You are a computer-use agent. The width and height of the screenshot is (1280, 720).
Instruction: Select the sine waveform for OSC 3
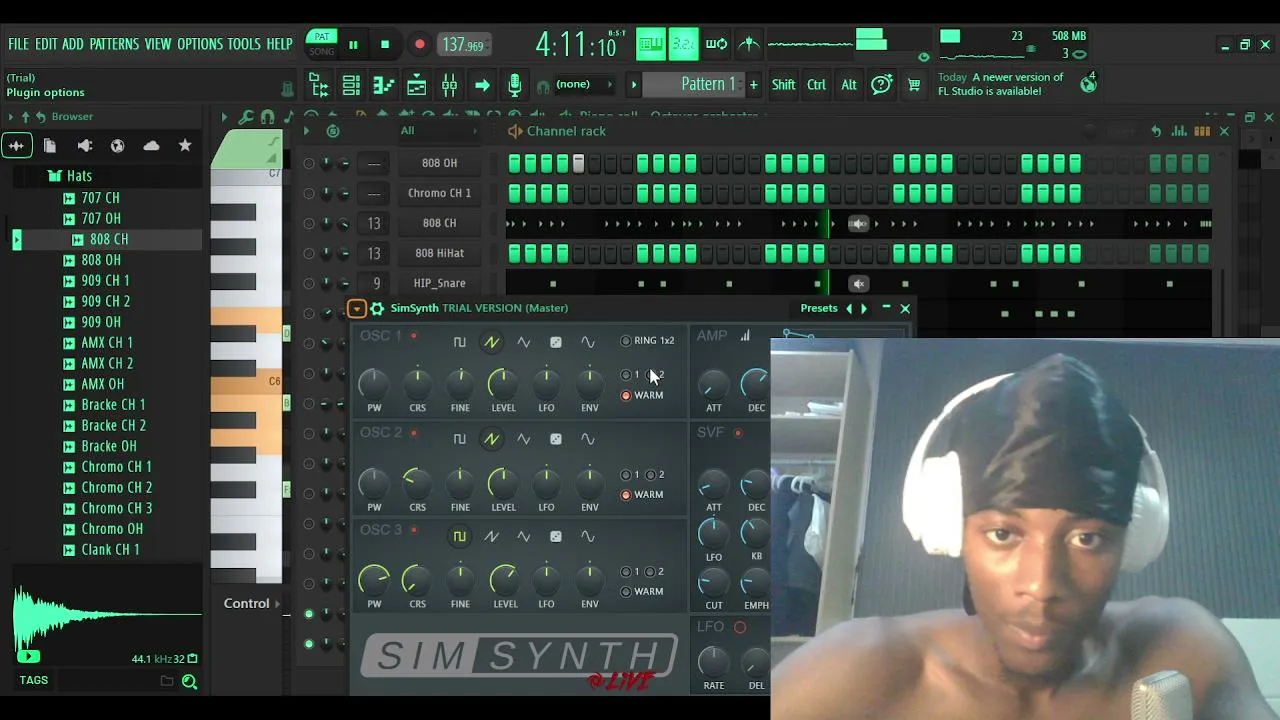pos(588,536)
